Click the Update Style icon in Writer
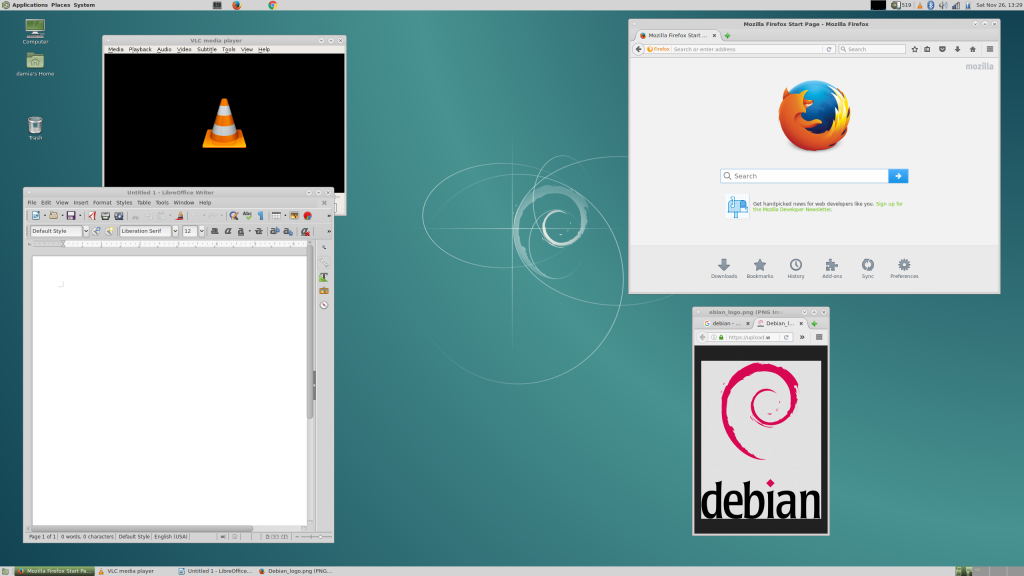 coord(96,231)
